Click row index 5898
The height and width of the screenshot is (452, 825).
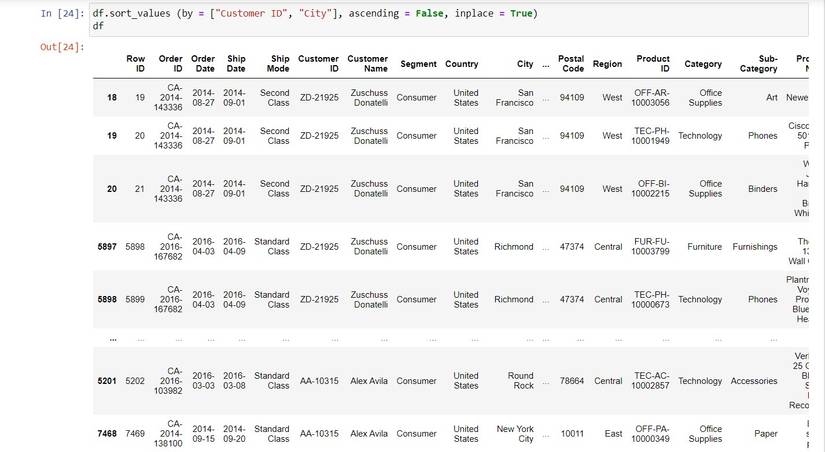pyautogui.click(x=107, y=299)
